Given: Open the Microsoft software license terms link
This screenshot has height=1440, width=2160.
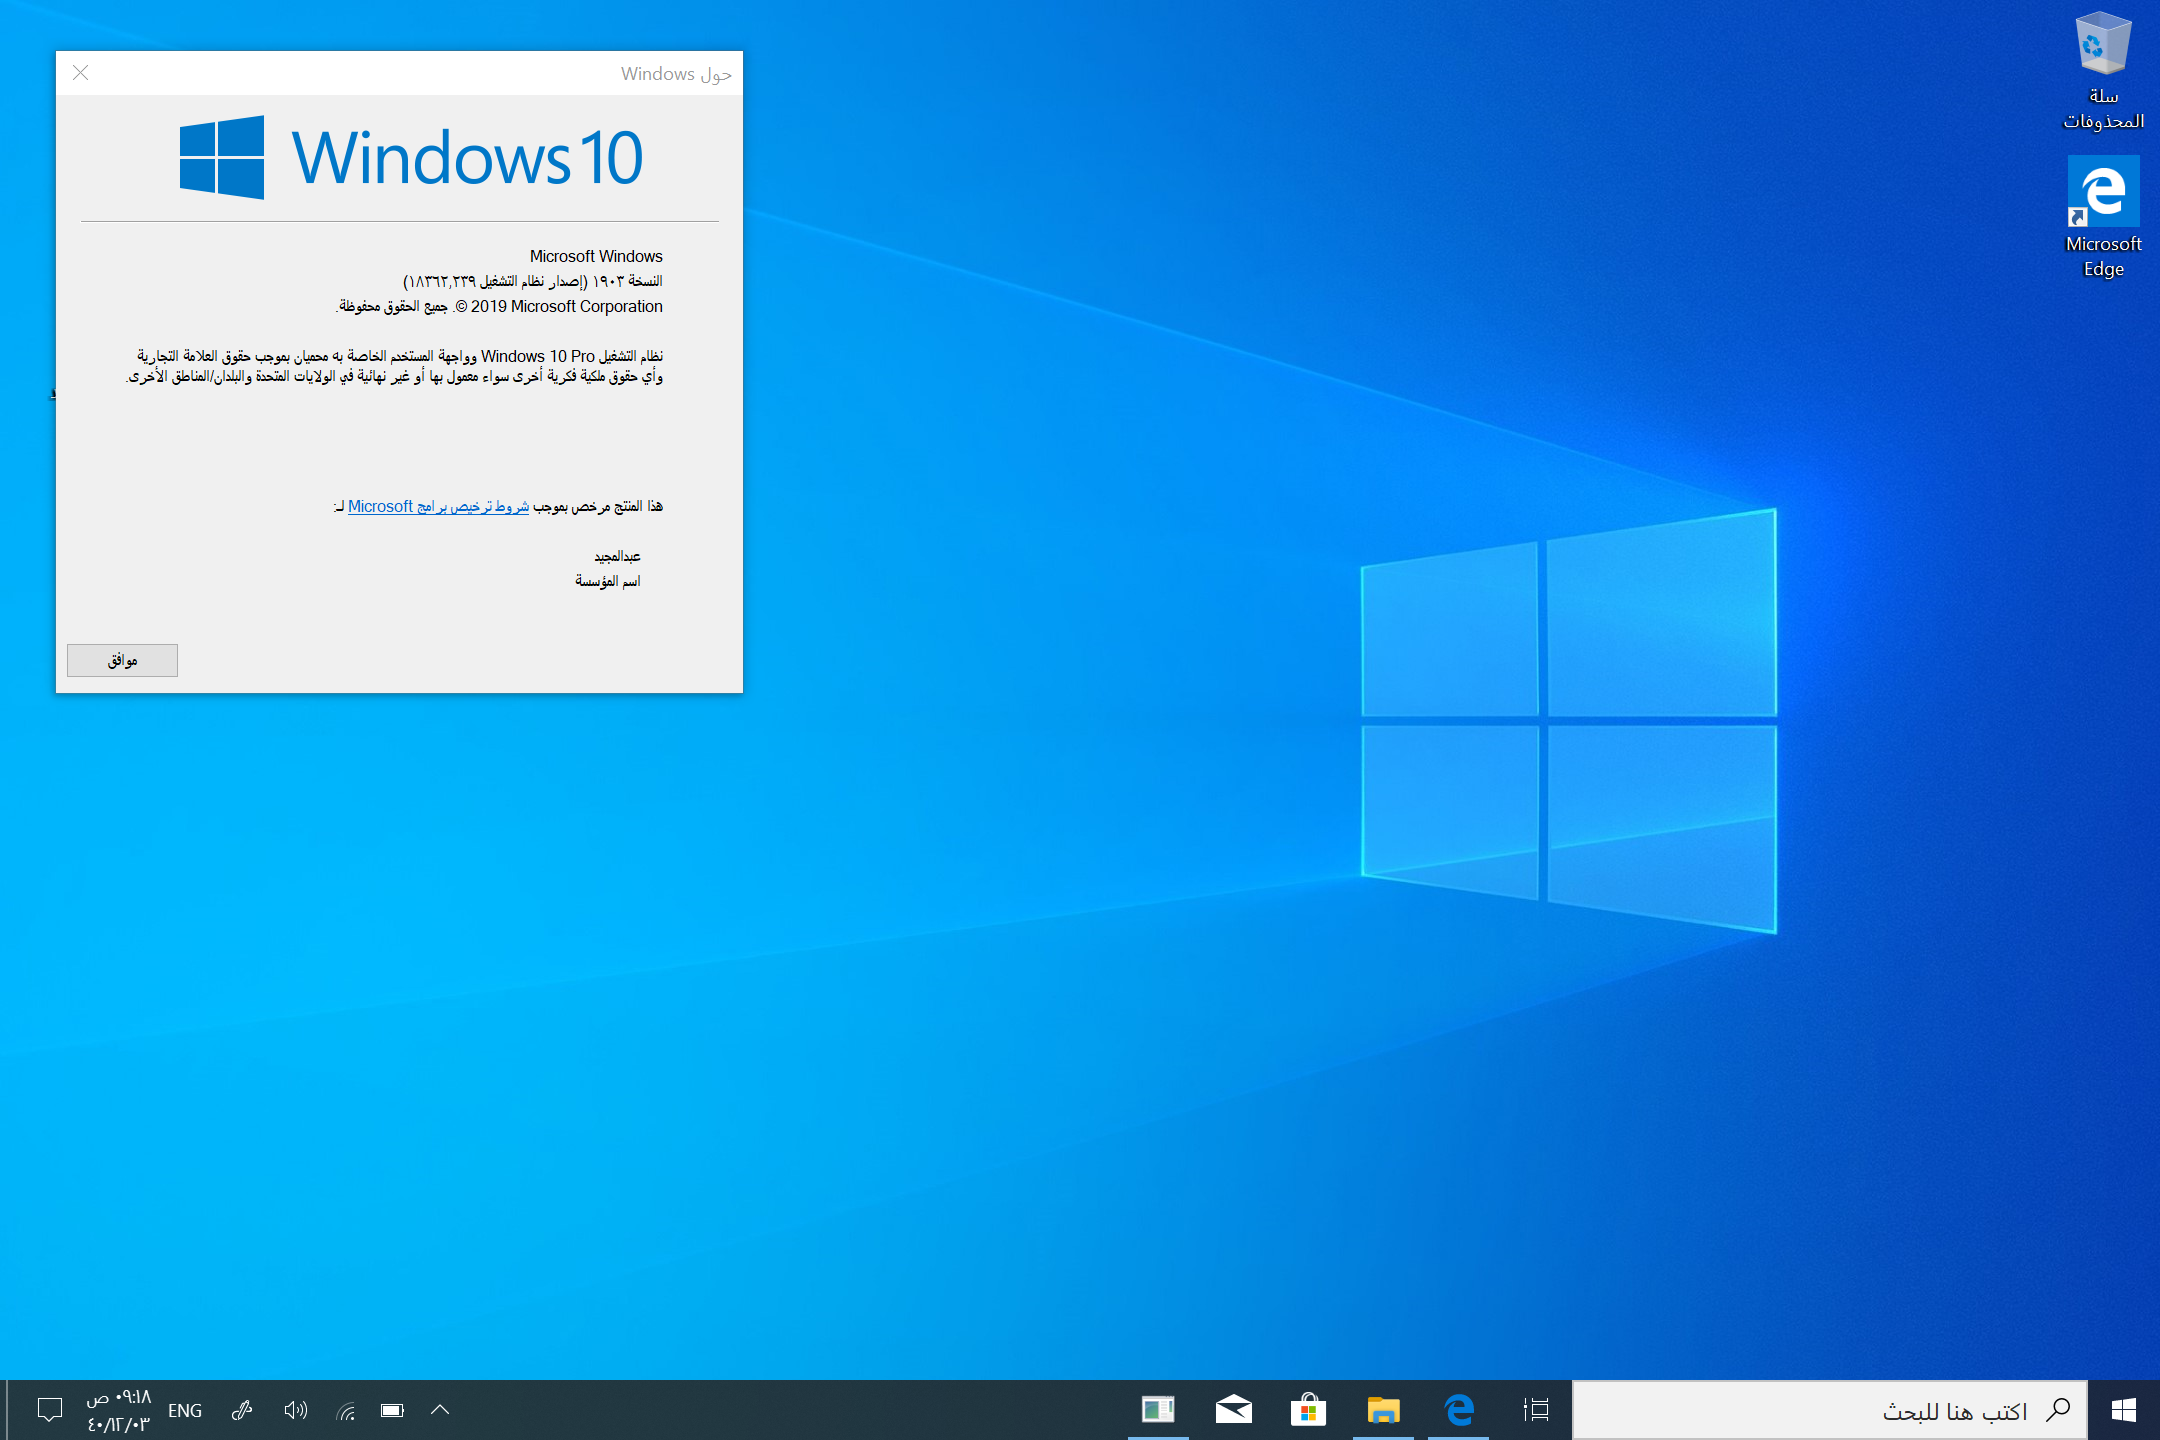Looking at the screenshot, I should pos(438,506).
